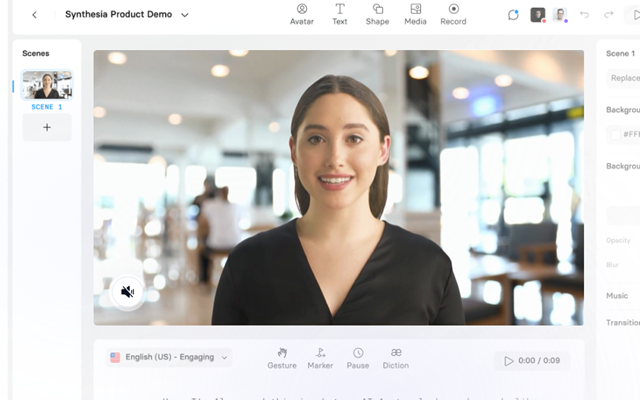Open the Media library tool

[415, 14]
